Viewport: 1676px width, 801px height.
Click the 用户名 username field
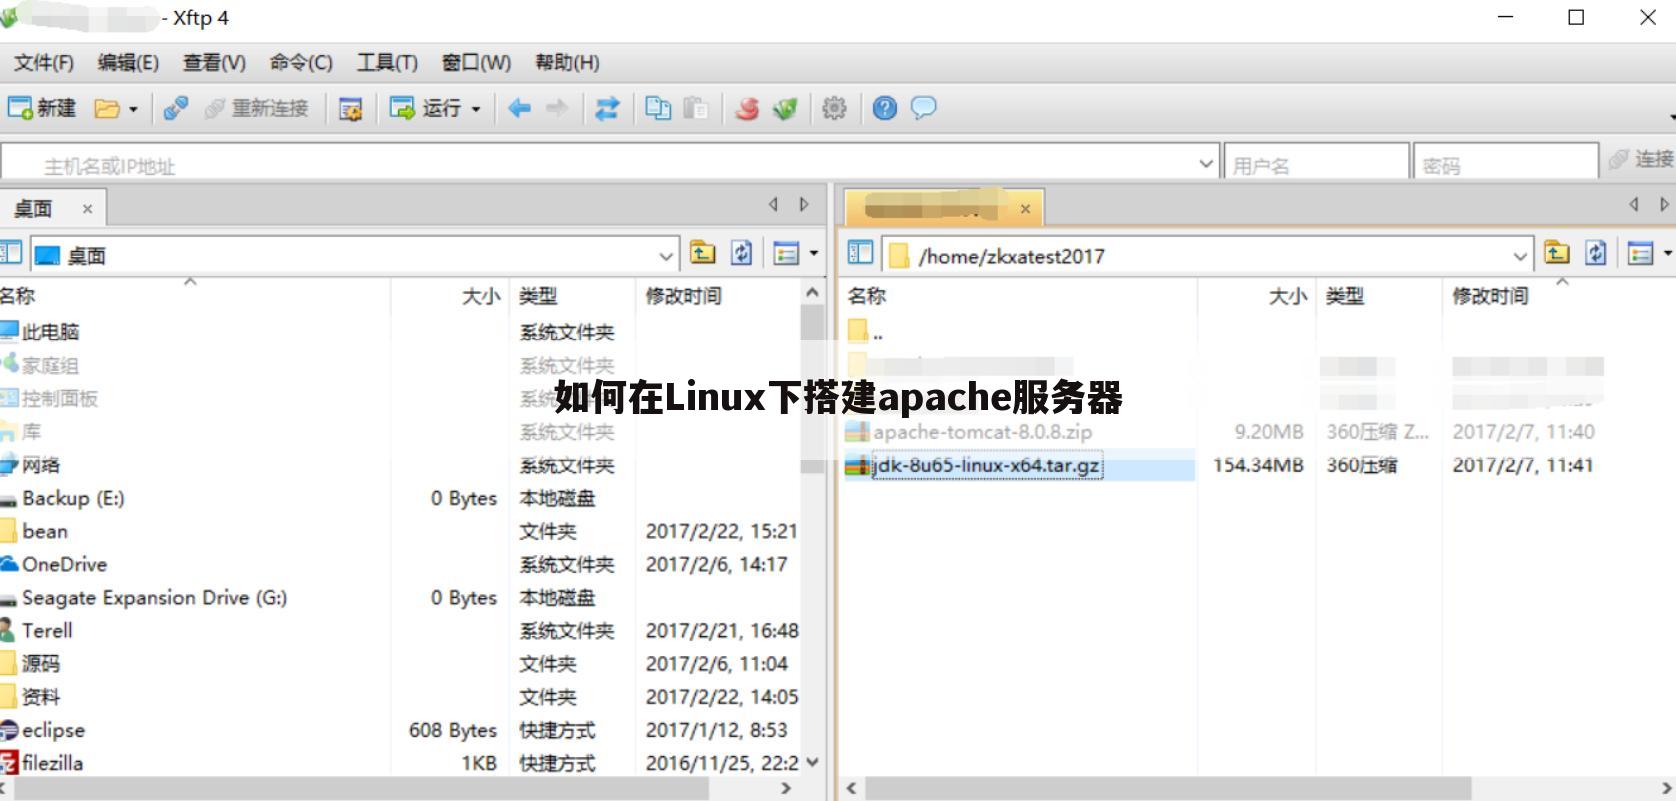coord(1316,163)
